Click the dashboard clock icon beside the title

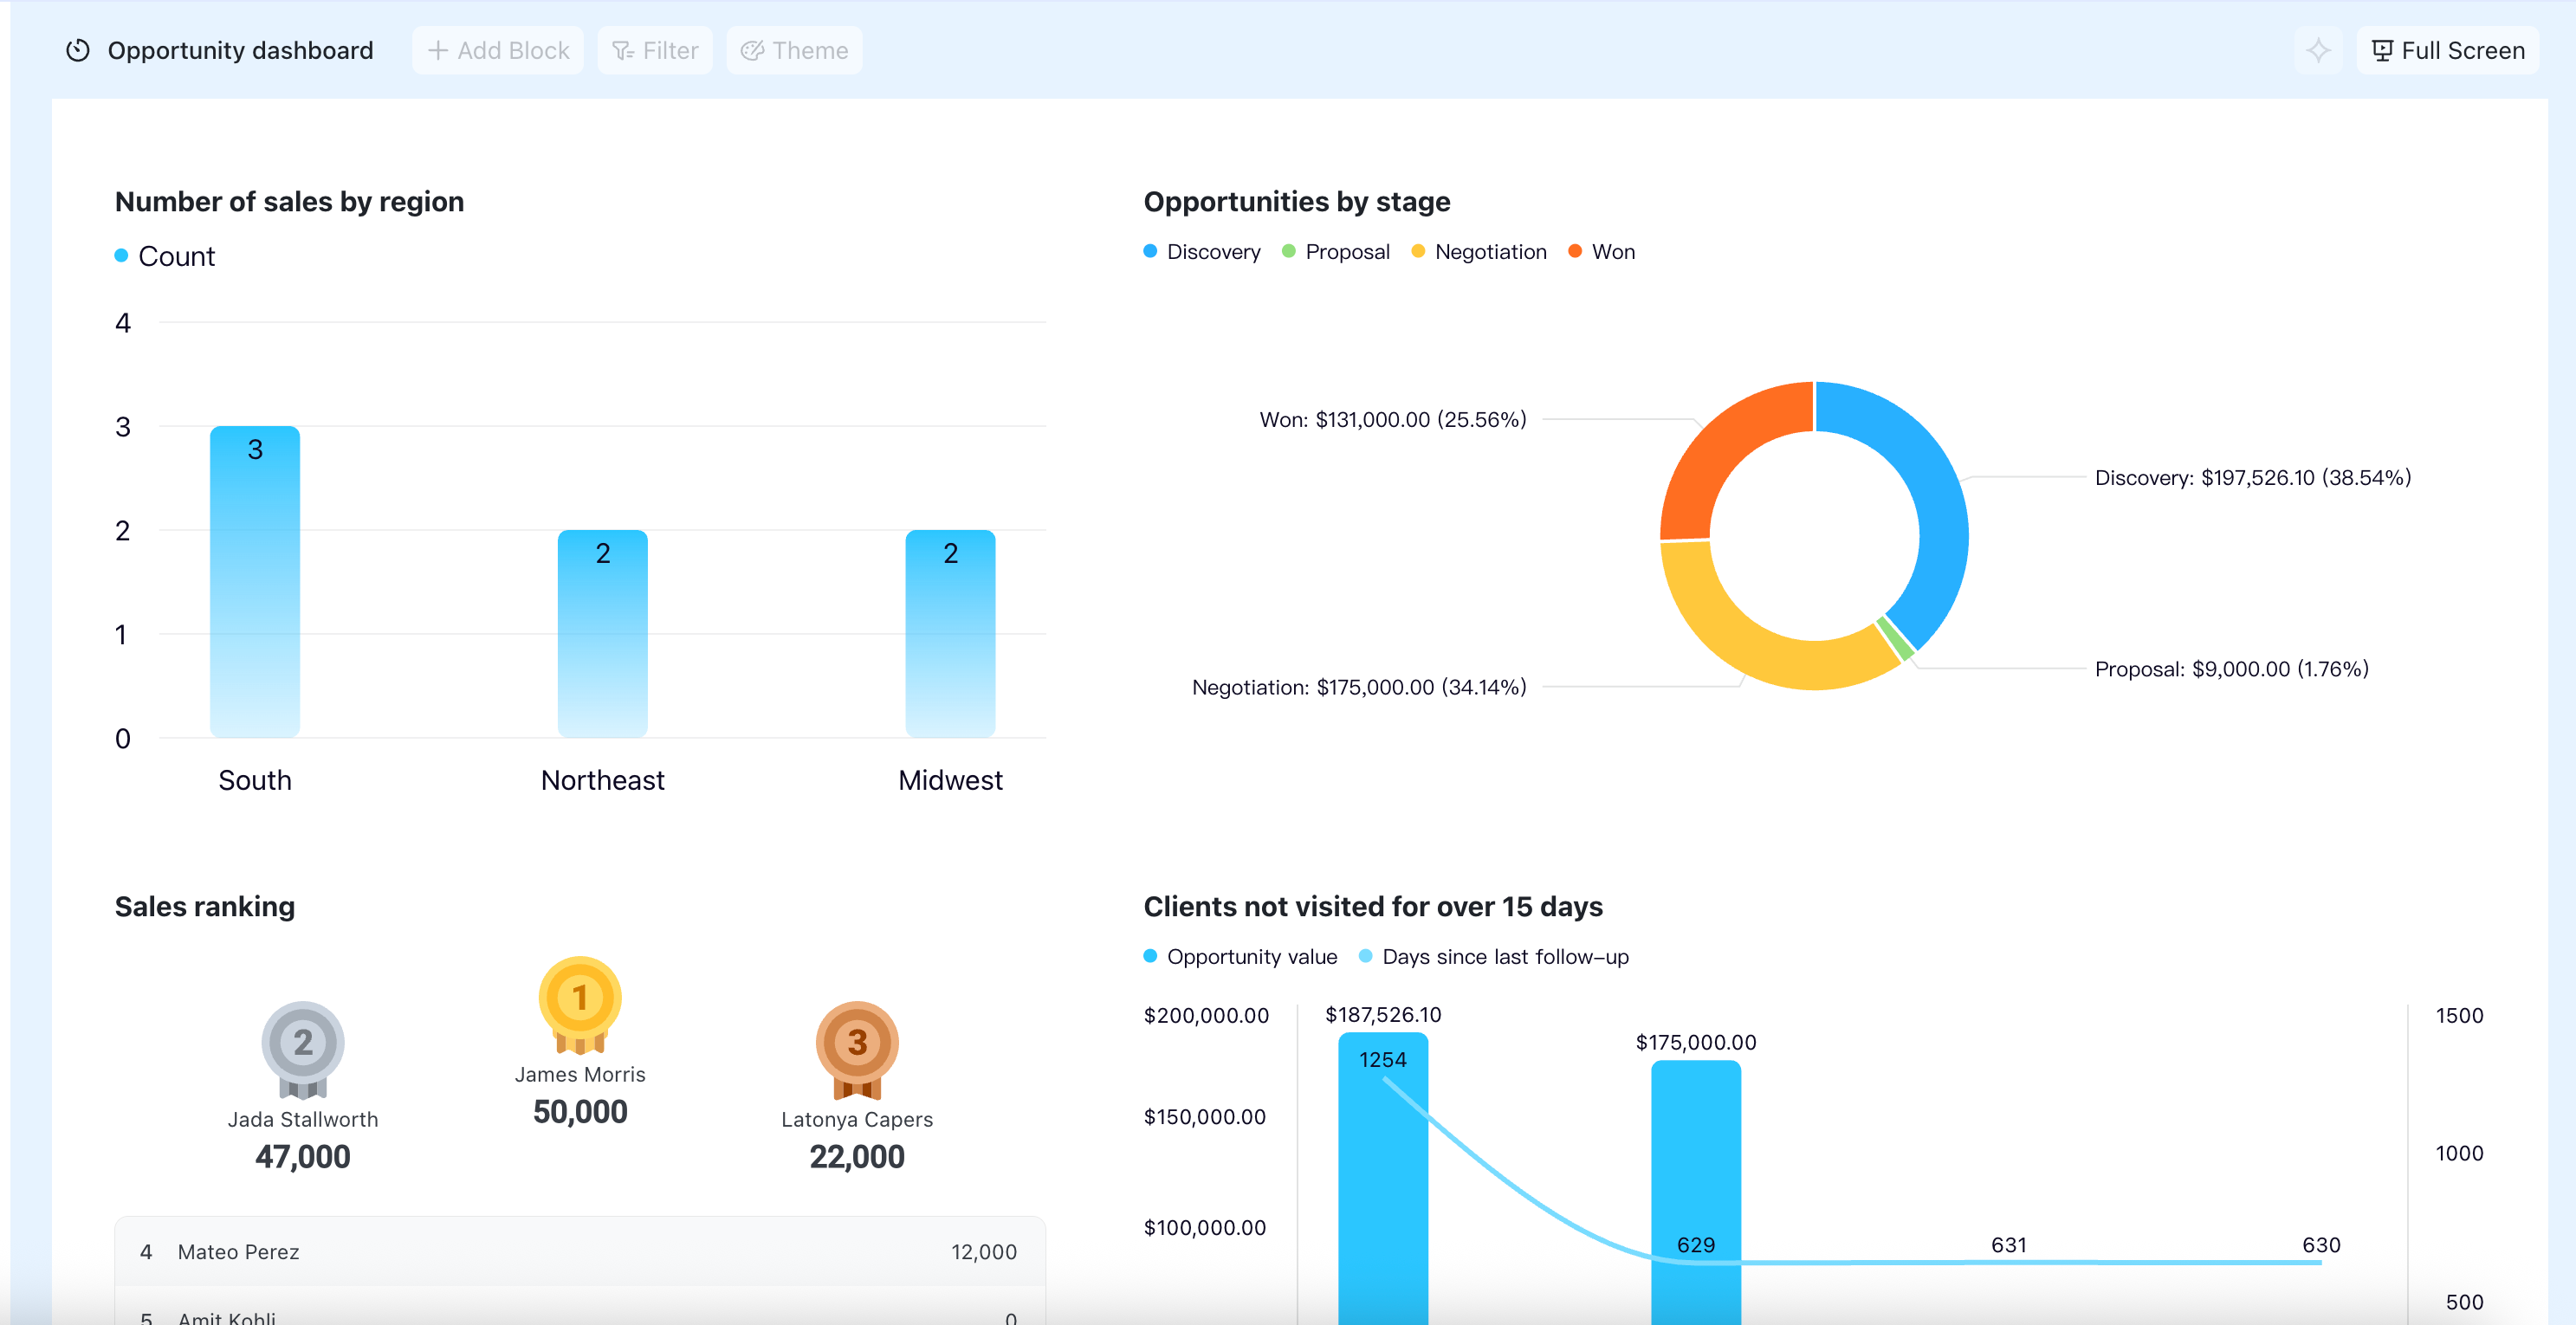tap(78, 50)
